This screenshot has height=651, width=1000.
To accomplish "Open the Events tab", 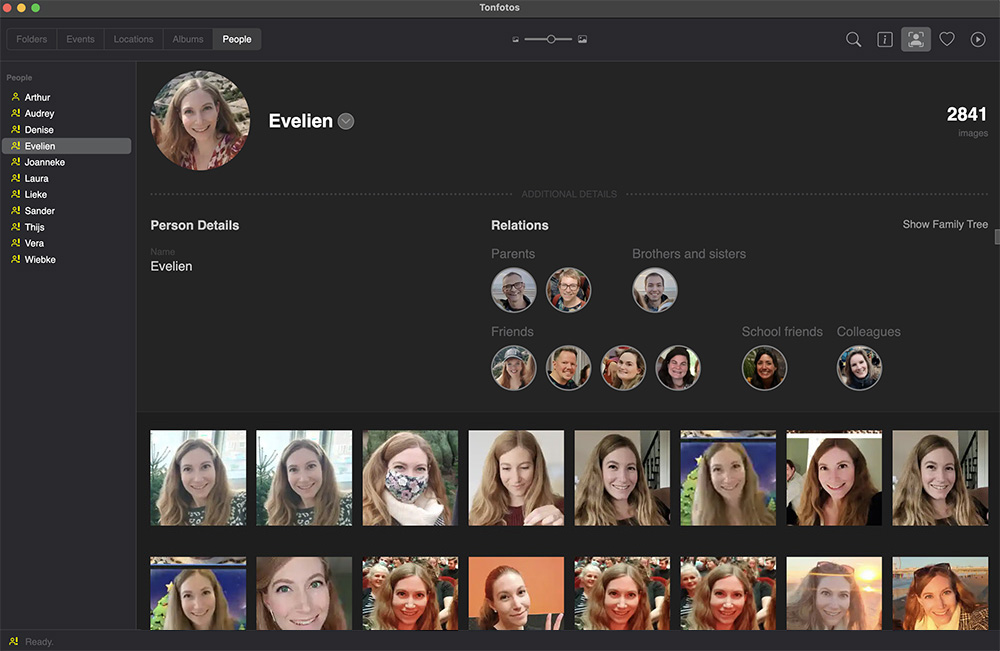I will pos(80,40).
